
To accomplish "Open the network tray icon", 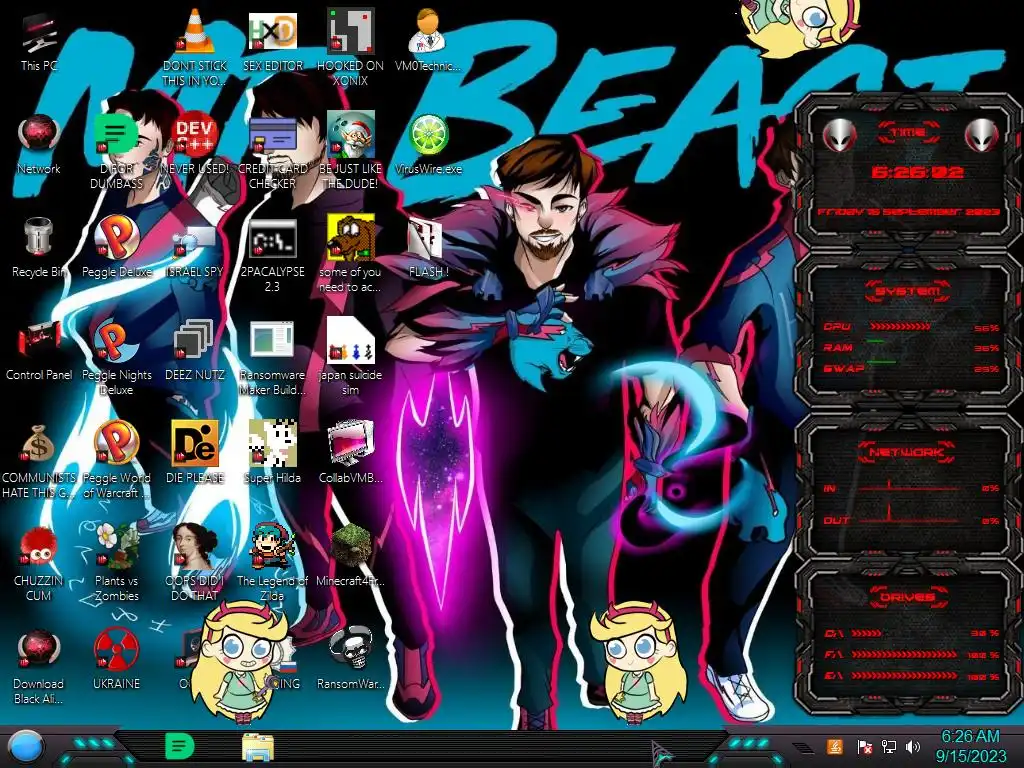I will [888, 746].
